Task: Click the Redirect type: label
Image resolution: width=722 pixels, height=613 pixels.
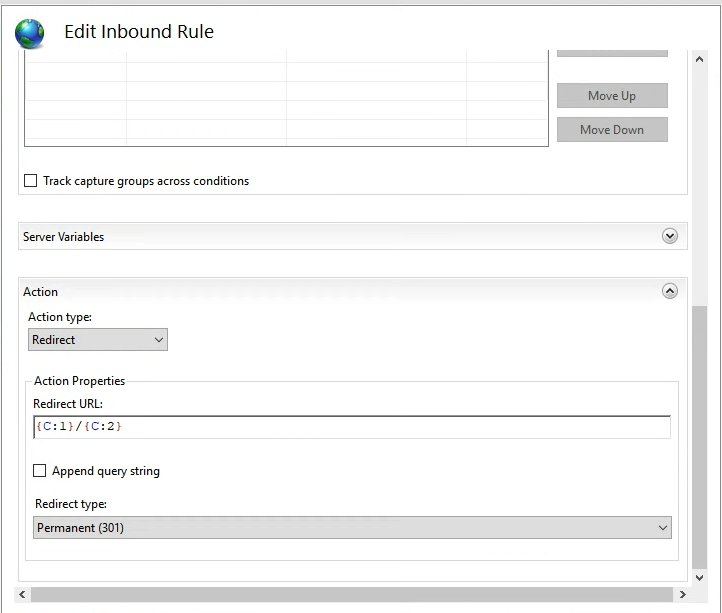Action: (x=71, y=504)
